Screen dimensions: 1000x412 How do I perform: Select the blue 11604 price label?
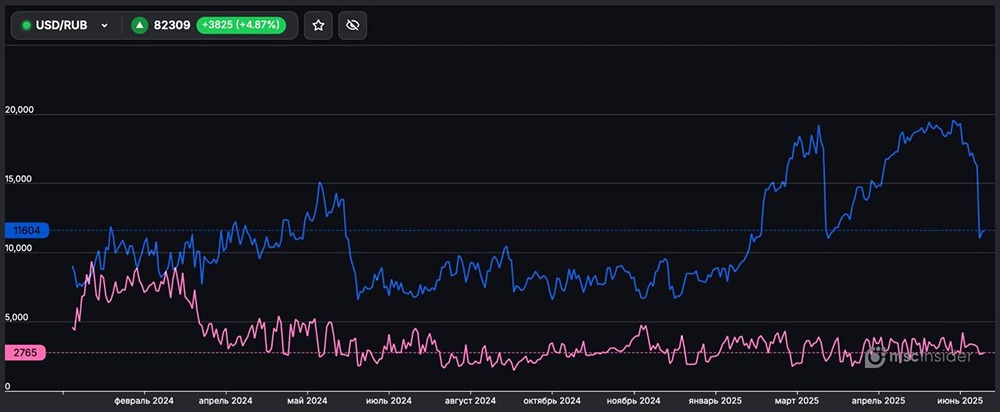tap(25, 230)
